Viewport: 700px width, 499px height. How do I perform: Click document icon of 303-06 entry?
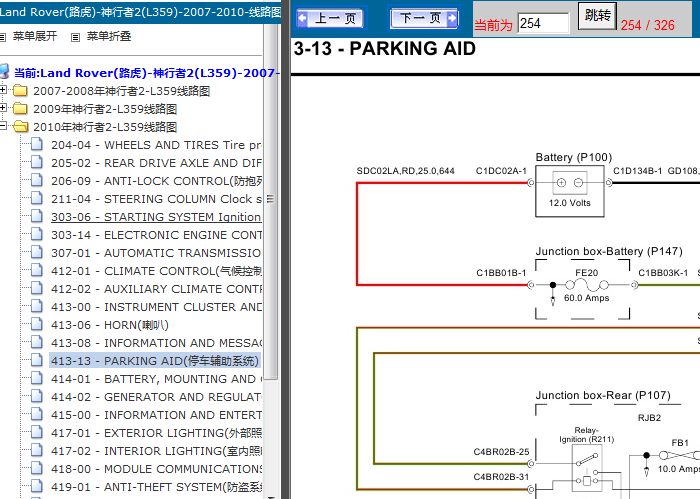(x=37, y=216)
